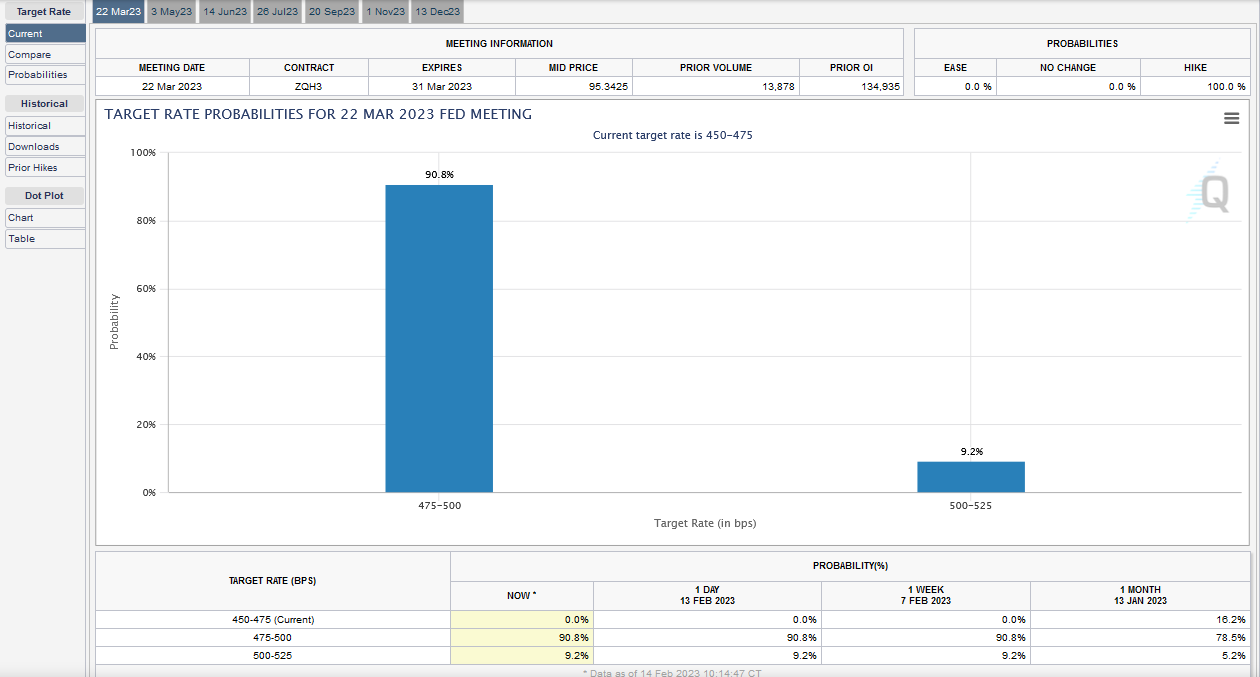The width and height of the screenshot is (1260, 677).
Task: Click the HIKE column header
Action: coord(1195,68)
